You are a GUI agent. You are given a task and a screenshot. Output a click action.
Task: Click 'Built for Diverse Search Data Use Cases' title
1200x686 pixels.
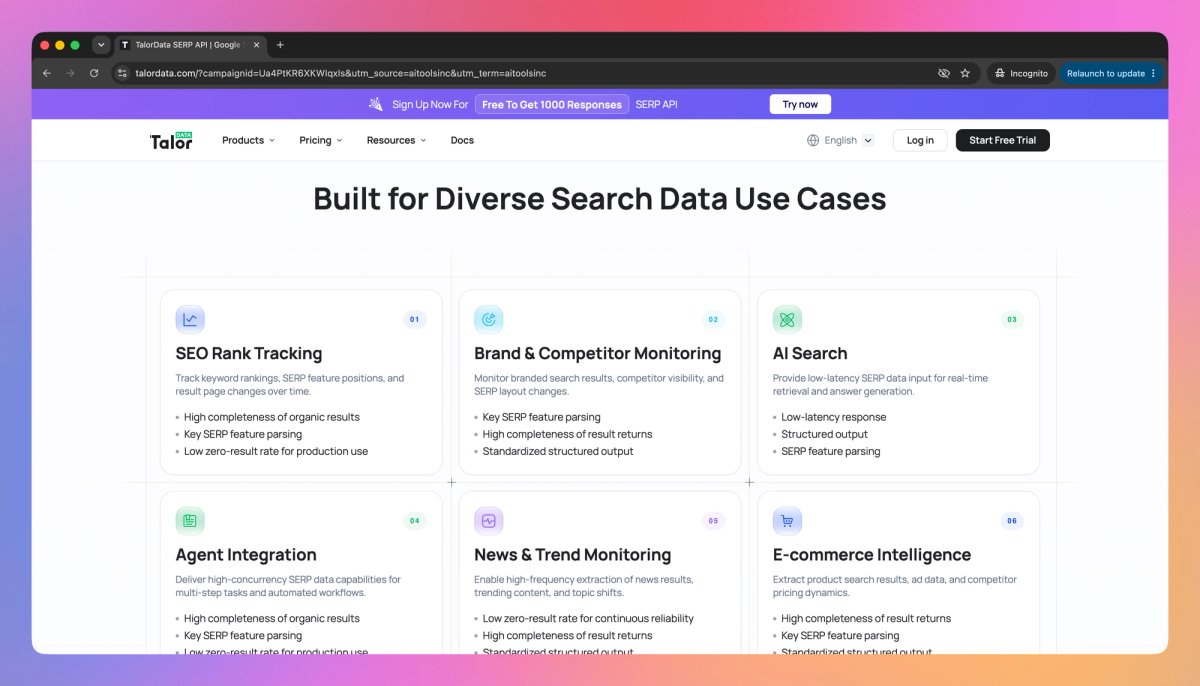(600, 198)
